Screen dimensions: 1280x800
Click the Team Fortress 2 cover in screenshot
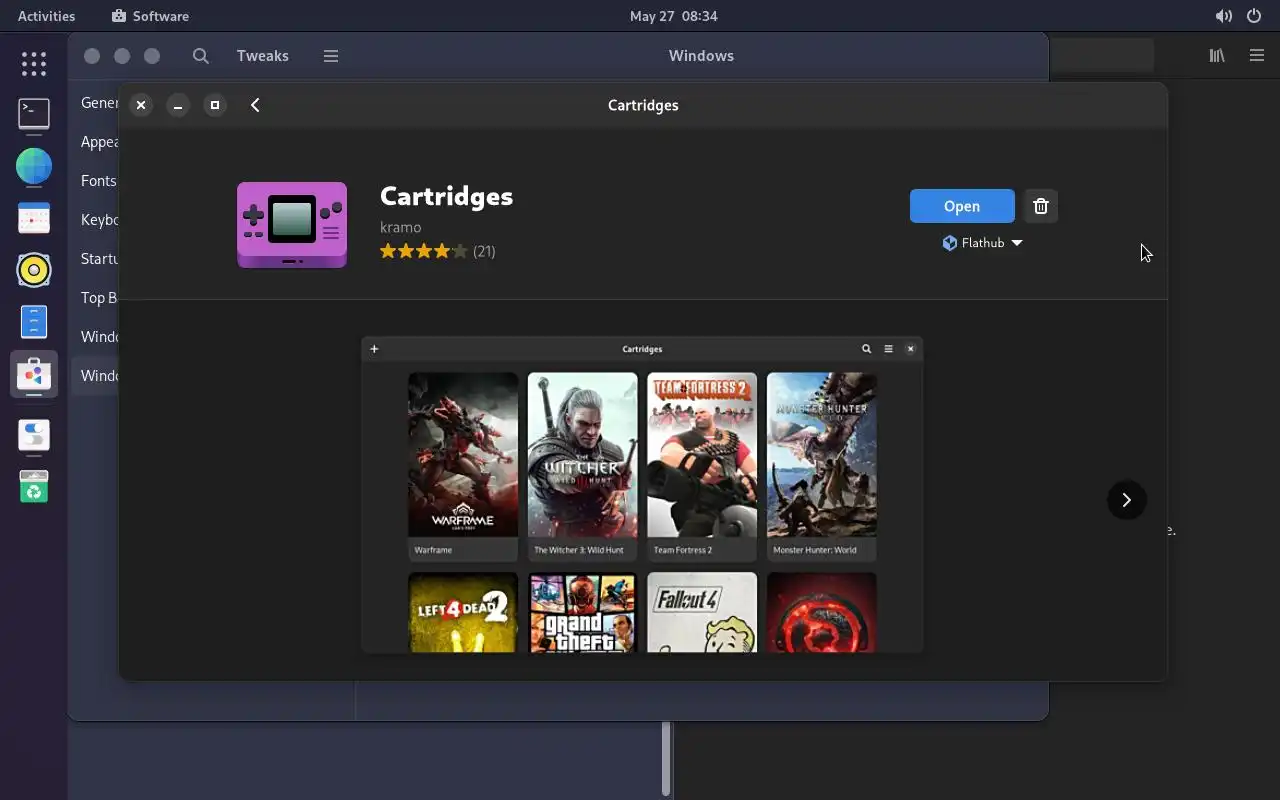[702, 455]
